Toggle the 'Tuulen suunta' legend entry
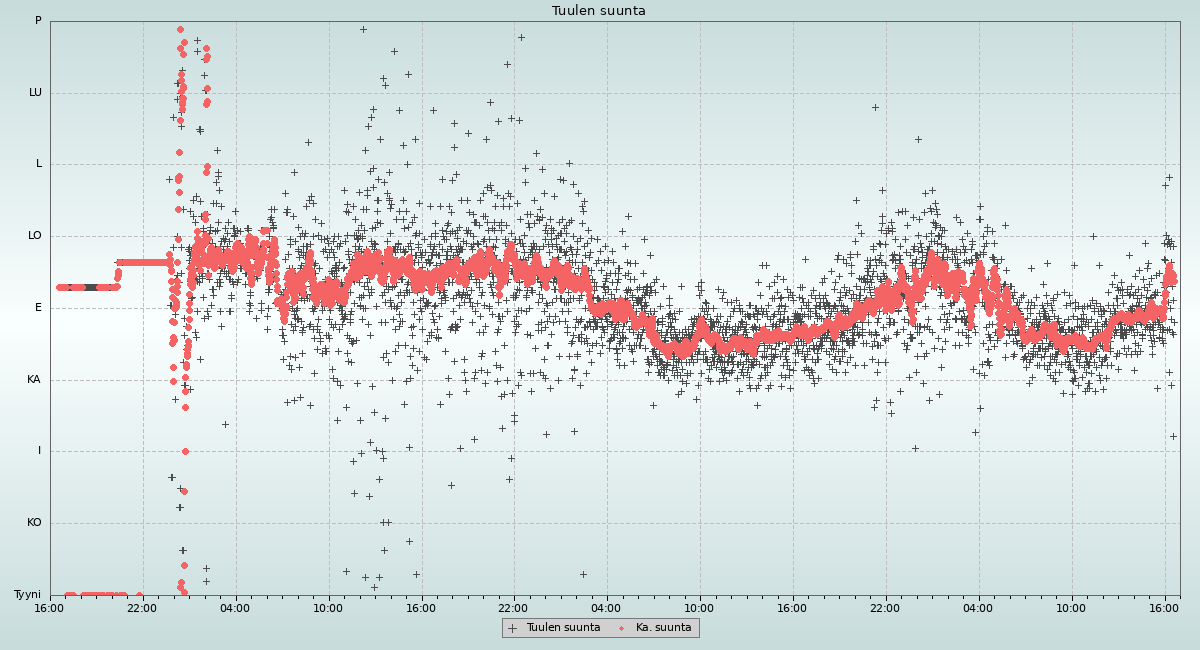 coord(563,628)
